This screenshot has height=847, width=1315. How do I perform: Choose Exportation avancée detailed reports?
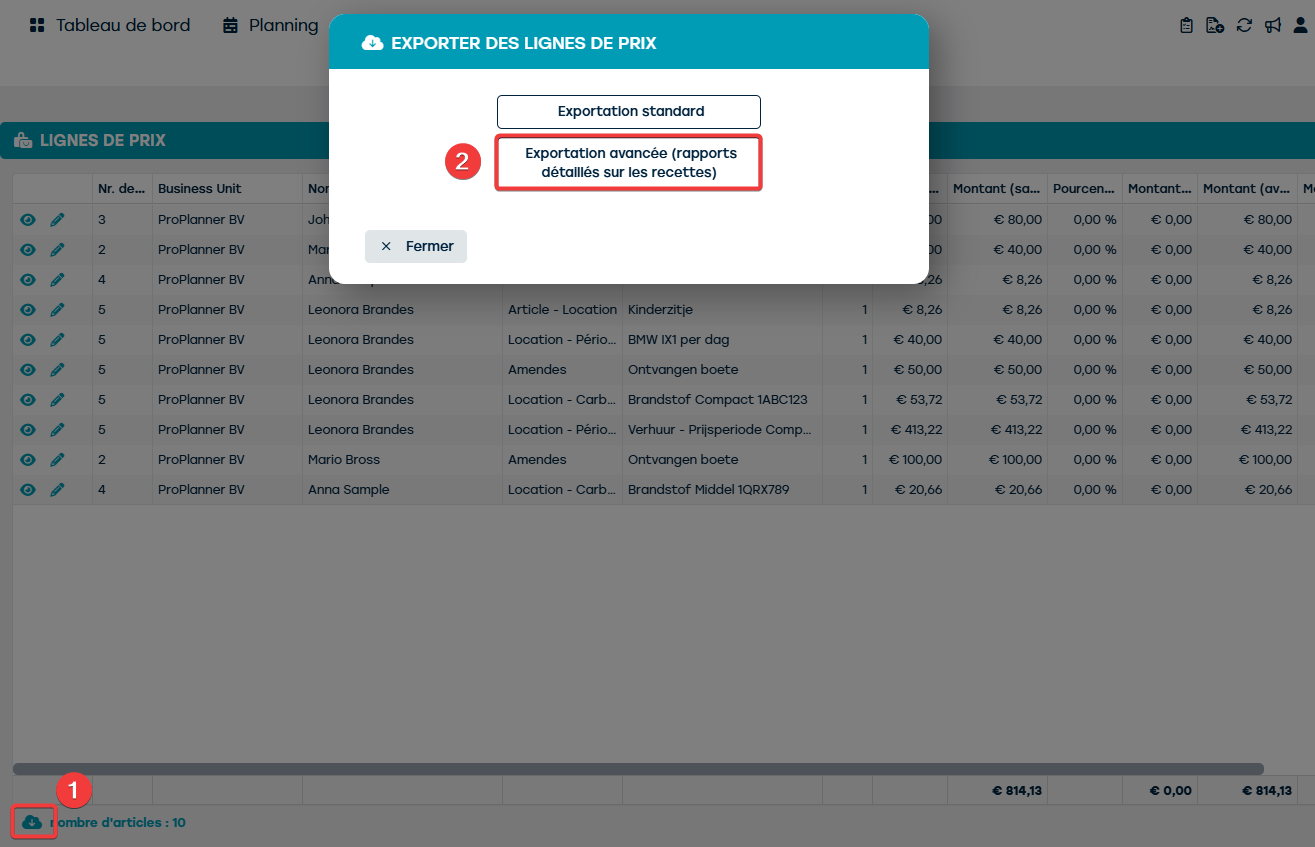pos(629,163)
